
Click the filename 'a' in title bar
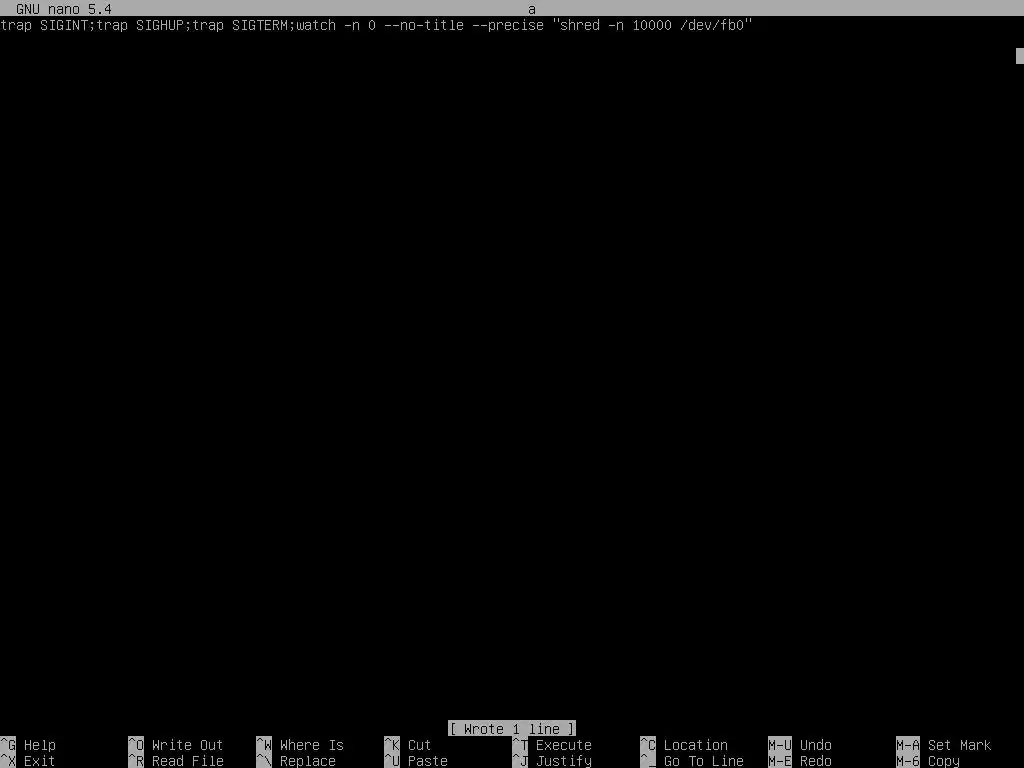[x=532, y=8]
